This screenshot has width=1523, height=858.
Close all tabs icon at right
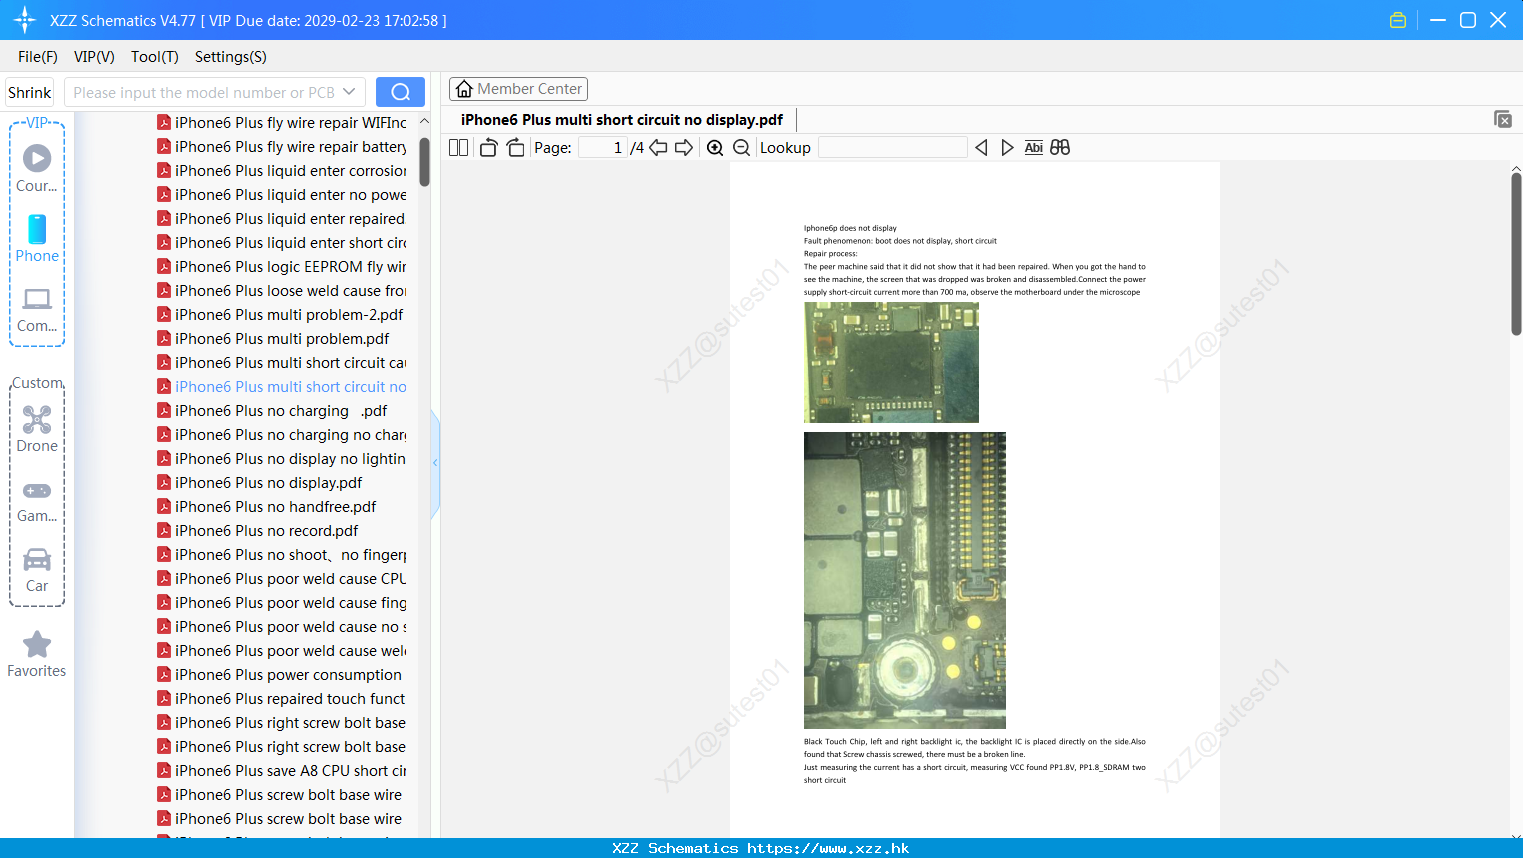point(1503,119)
